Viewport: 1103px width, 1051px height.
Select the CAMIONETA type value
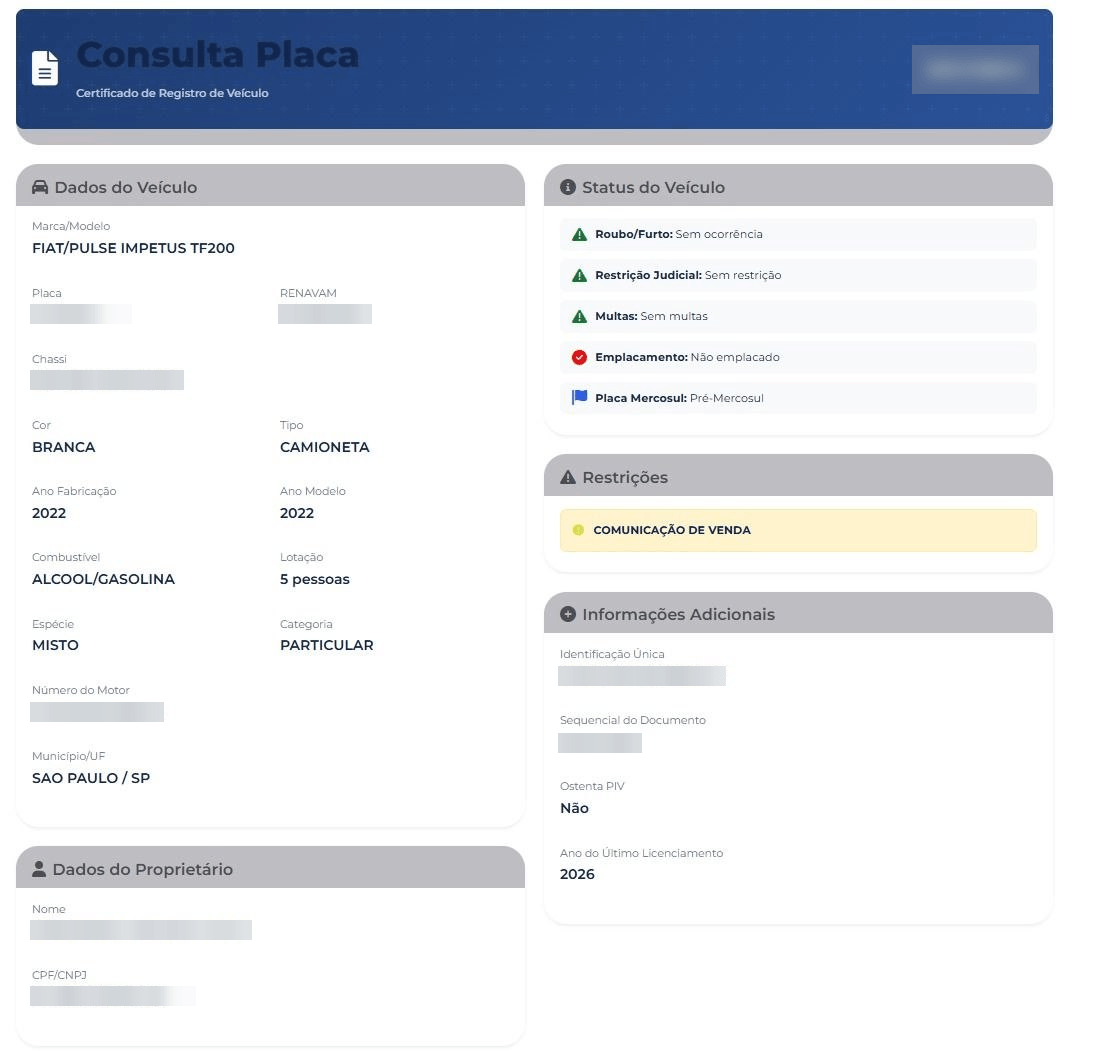click(x=325, y=447)
